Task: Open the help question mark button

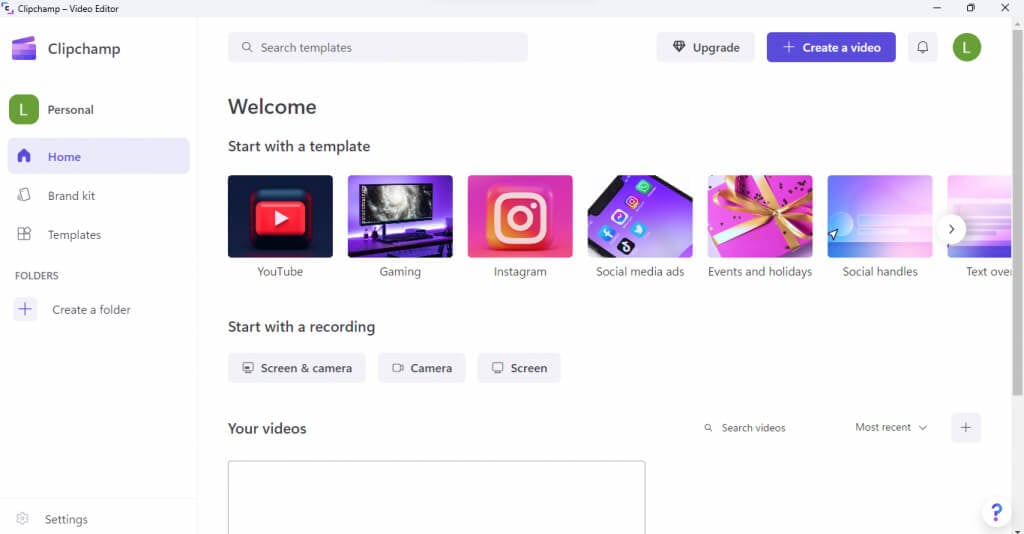Action: tap(996, 512)
